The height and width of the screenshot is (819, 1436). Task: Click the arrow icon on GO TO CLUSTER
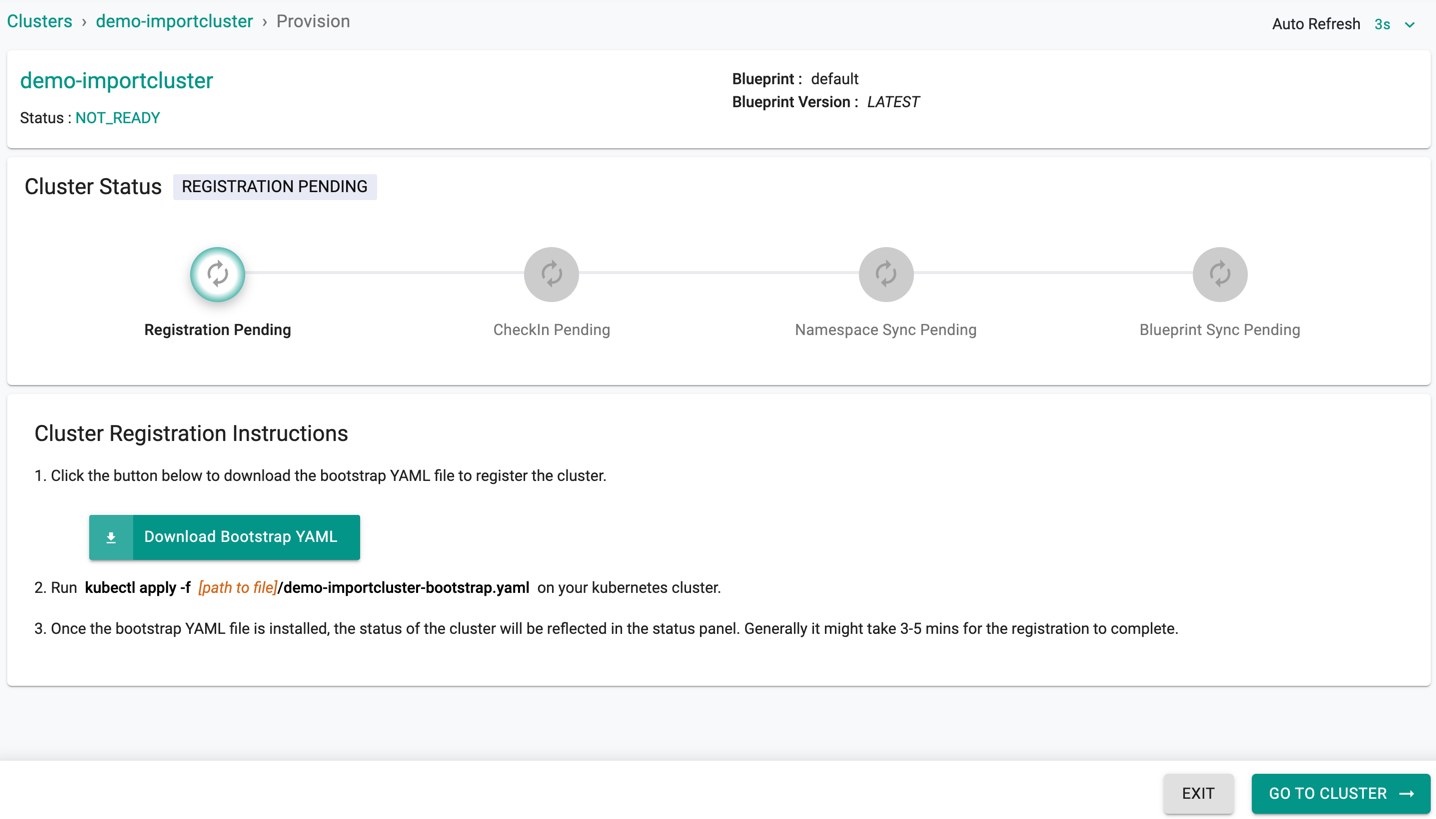[1407, 794]
